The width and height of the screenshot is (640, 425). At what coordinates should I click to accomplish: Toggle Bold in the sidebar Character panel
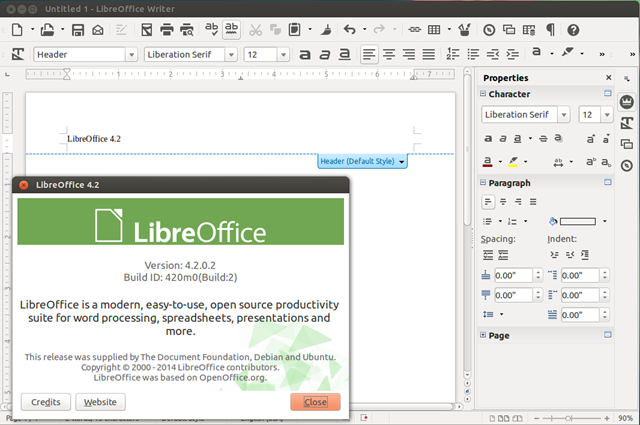(488, 139)
